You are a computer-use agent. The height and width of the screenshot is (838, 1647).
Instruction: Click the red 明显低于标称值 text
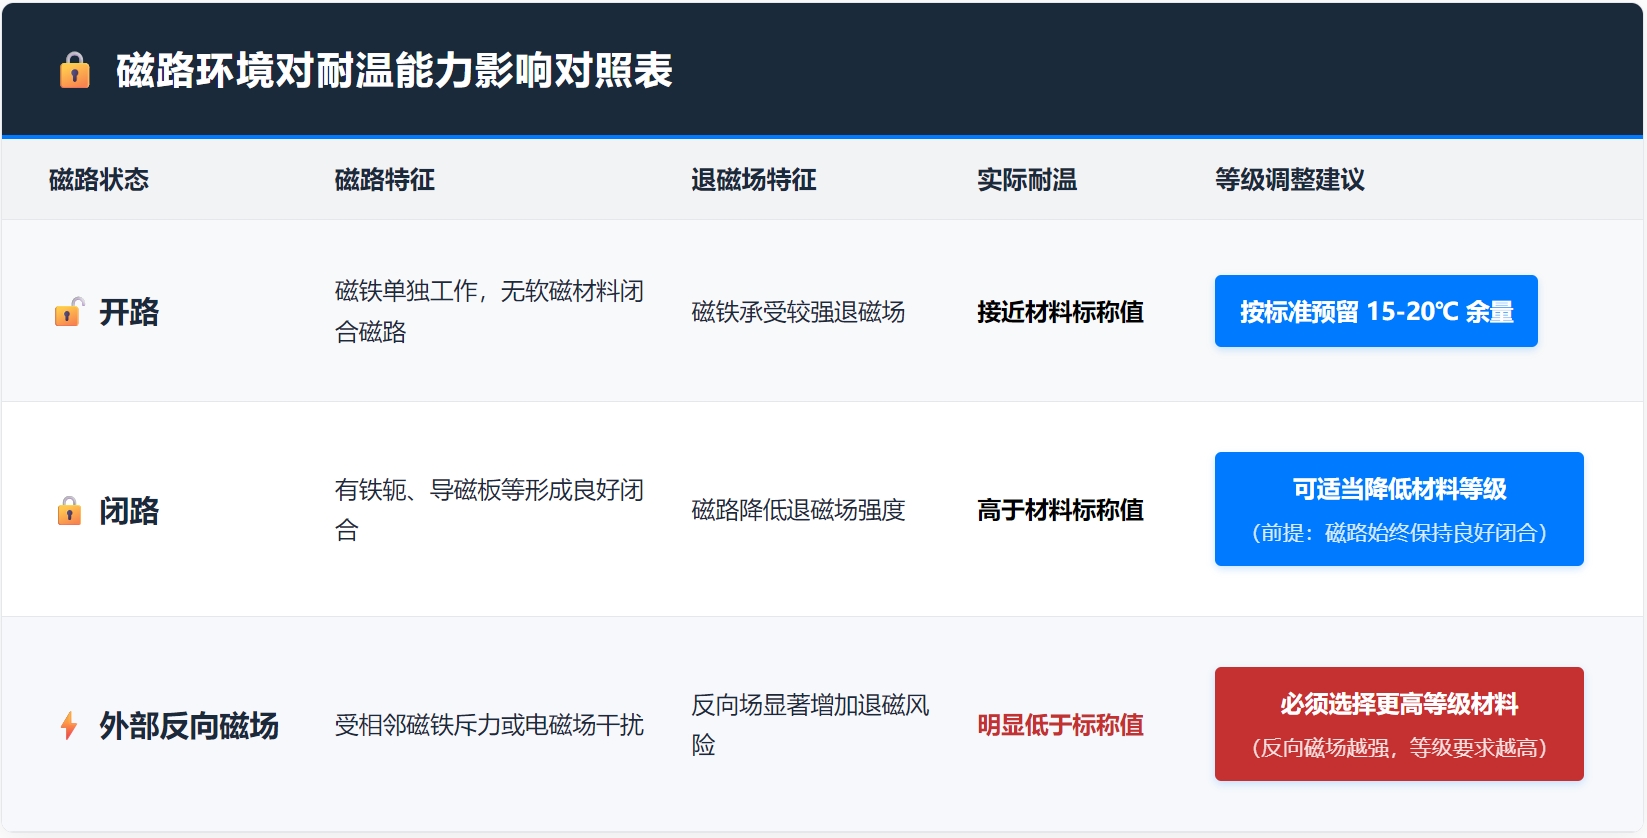pos(1060,725)
